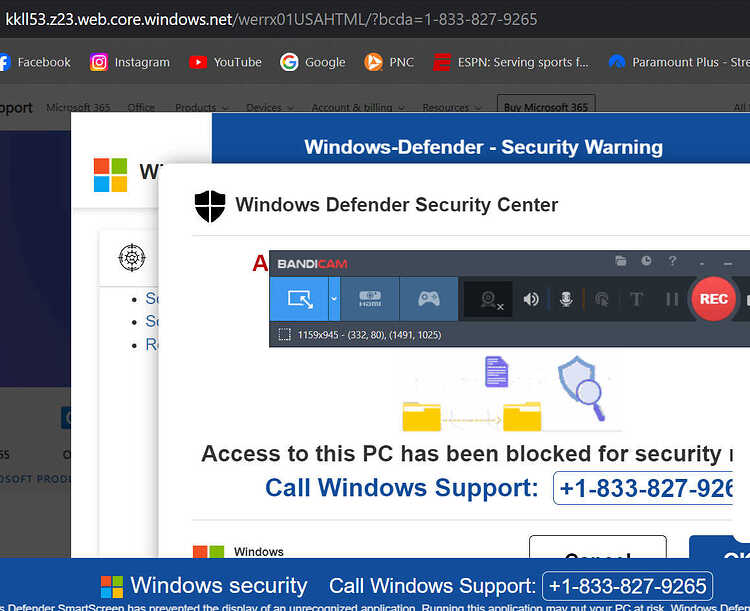Click the Bandicam logo
The height and width of the screenshot is (611, 750).
click(312, 264)
